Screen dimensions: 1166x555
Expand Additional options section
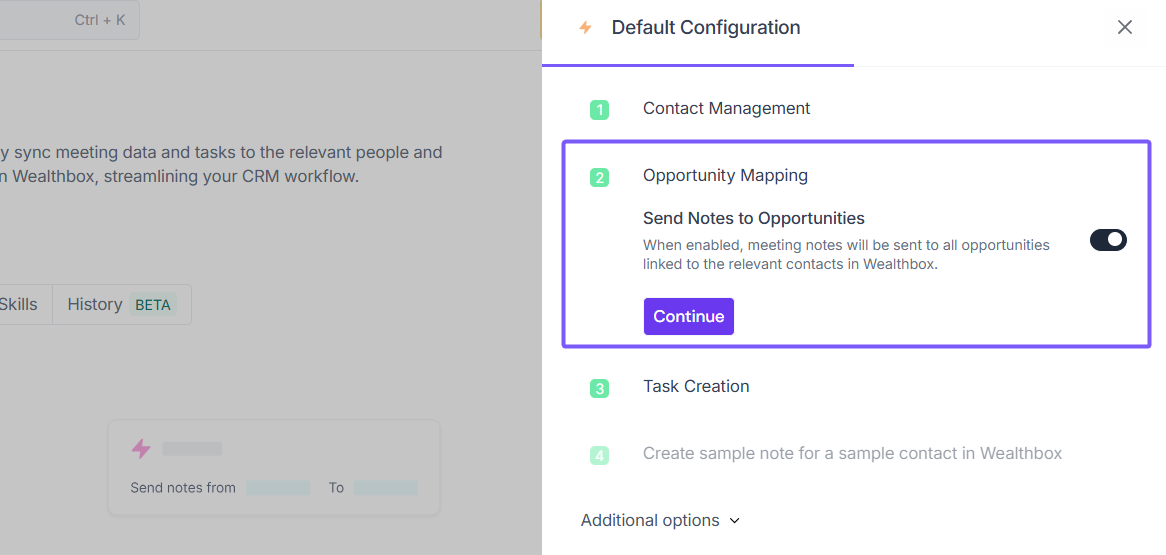point(660,520)
